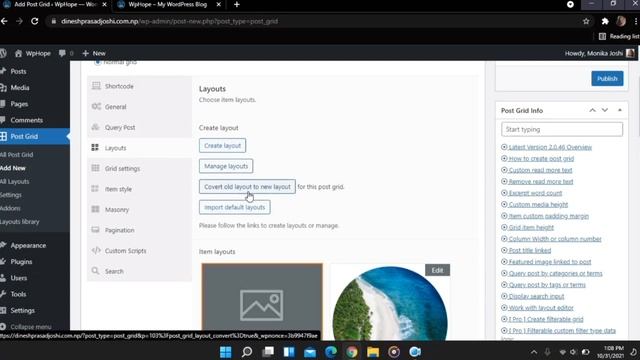
Task: Open Custom media height link
Action: (x=538, y=204)
